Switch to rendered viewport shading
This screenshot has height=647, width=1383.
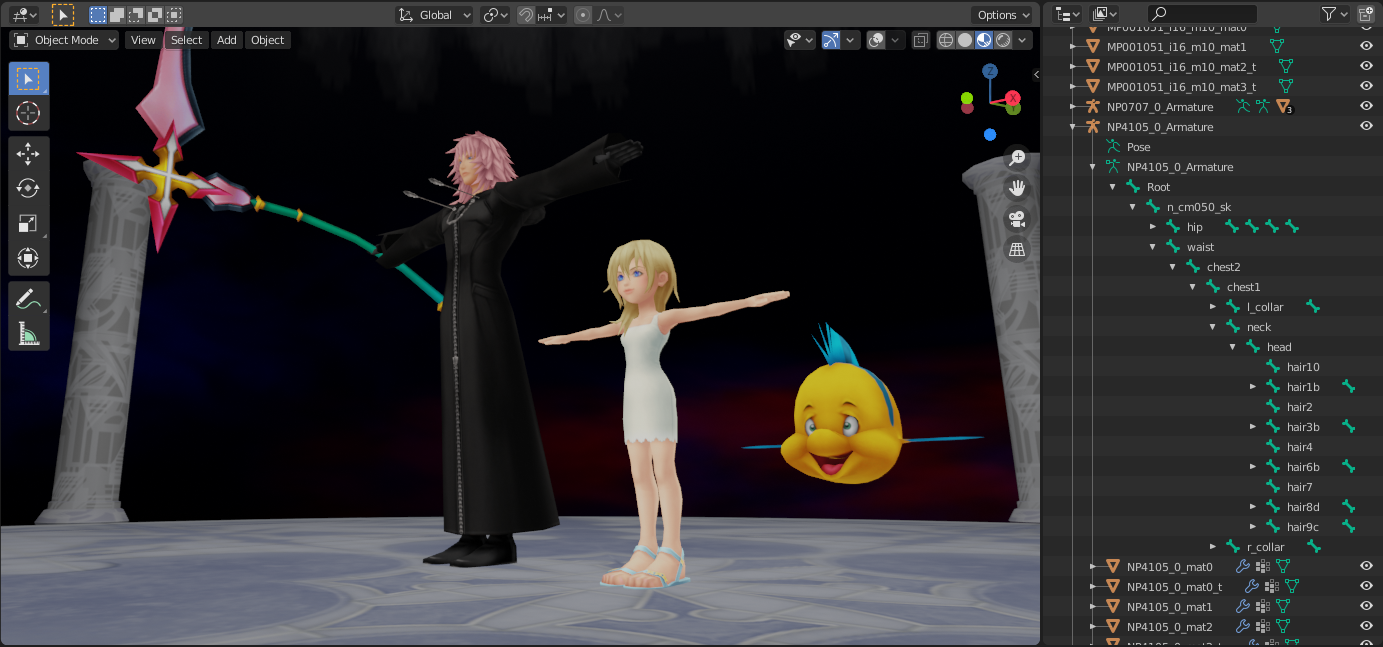[x=1003, y=40]
